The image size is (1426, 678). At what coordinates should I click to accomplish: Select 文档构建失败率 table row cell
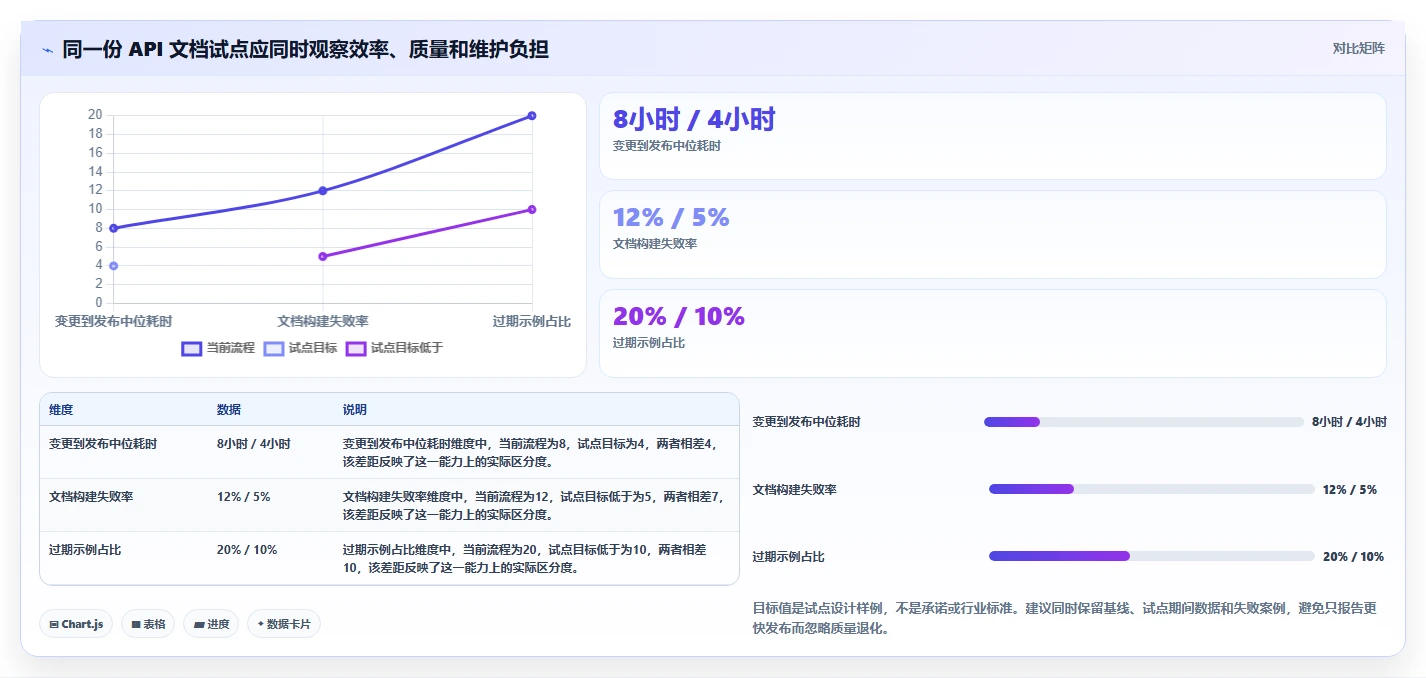coord(91,496)
